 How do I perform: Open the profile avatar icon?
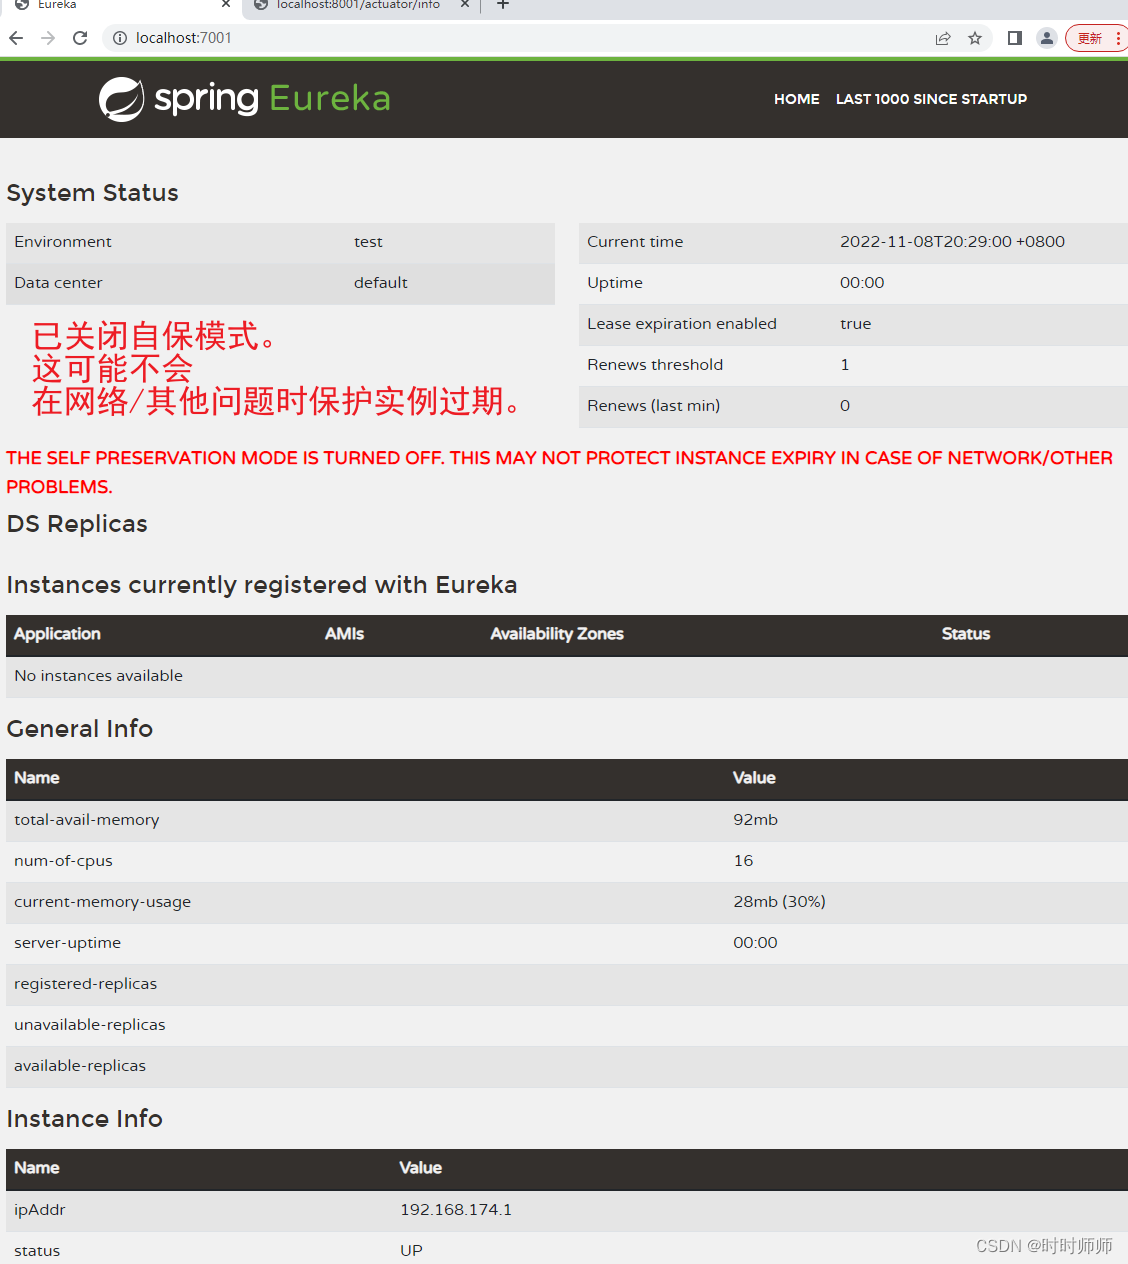click(x=1046, y=38)
